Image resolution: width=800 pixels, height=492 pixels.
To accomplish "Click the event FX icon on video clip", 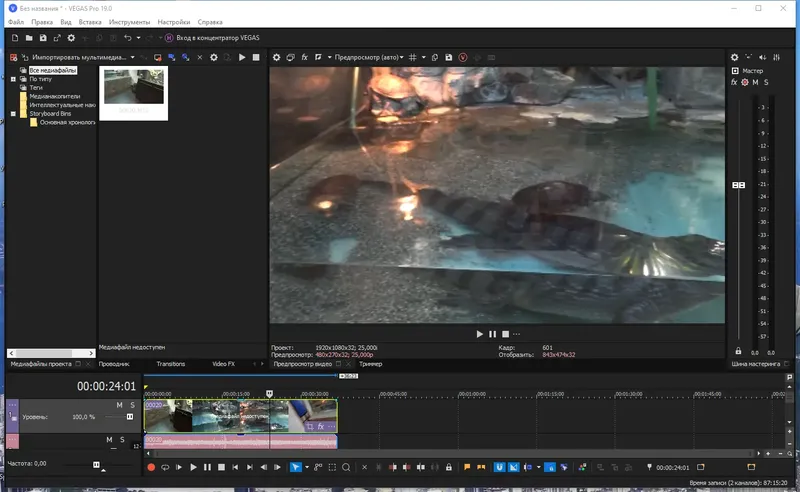I will [x=321, y=426].
